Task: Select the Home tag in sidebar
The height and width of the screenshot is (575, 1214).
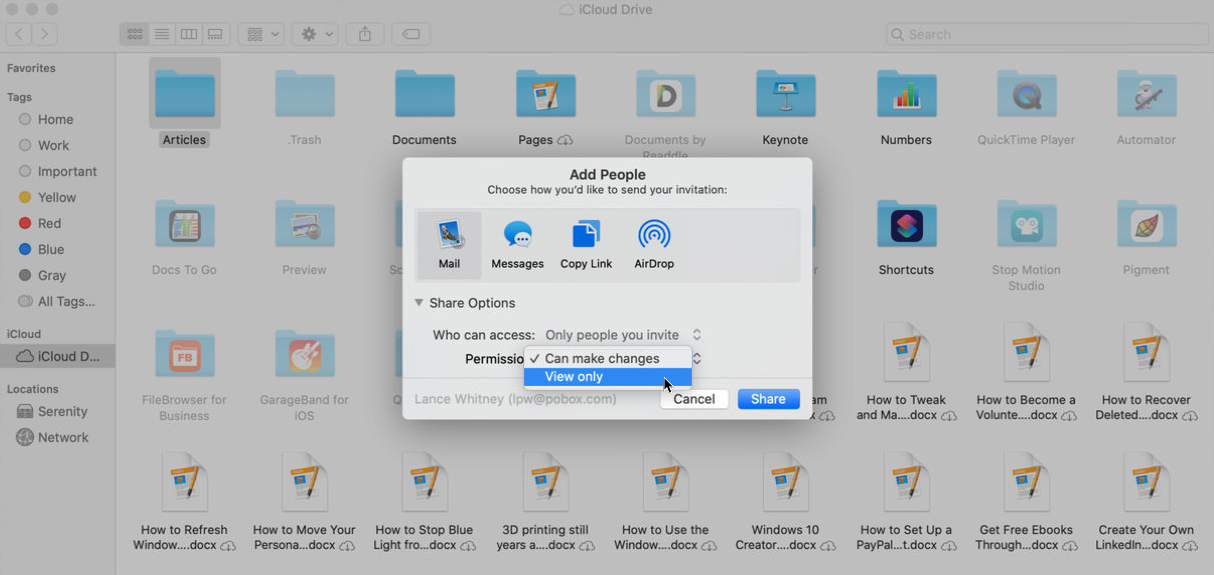Action: [x=57, y=119]
